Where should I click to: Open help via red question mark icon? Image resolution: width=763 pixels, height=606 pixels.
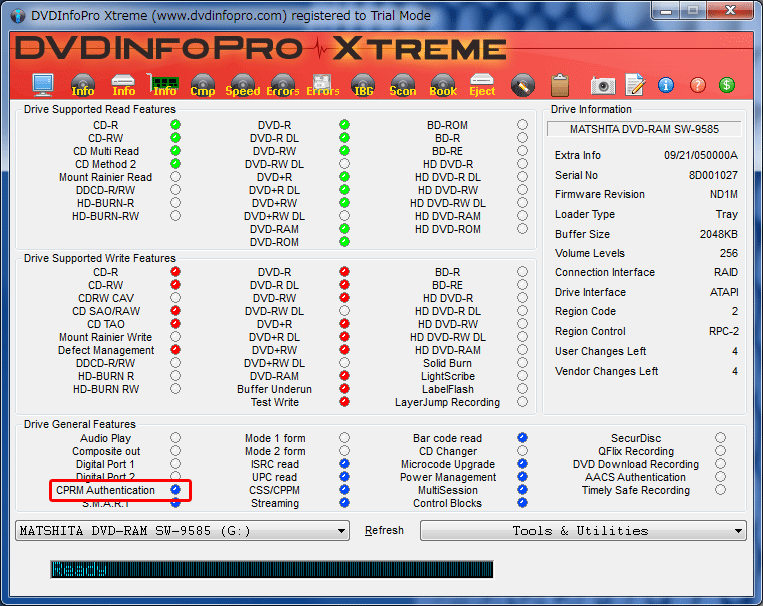tap(697, 85)
